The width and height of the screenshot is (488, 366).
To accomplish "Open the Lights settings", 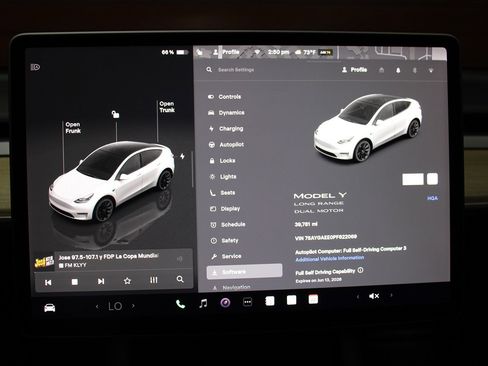I will (x=223, y=177).
